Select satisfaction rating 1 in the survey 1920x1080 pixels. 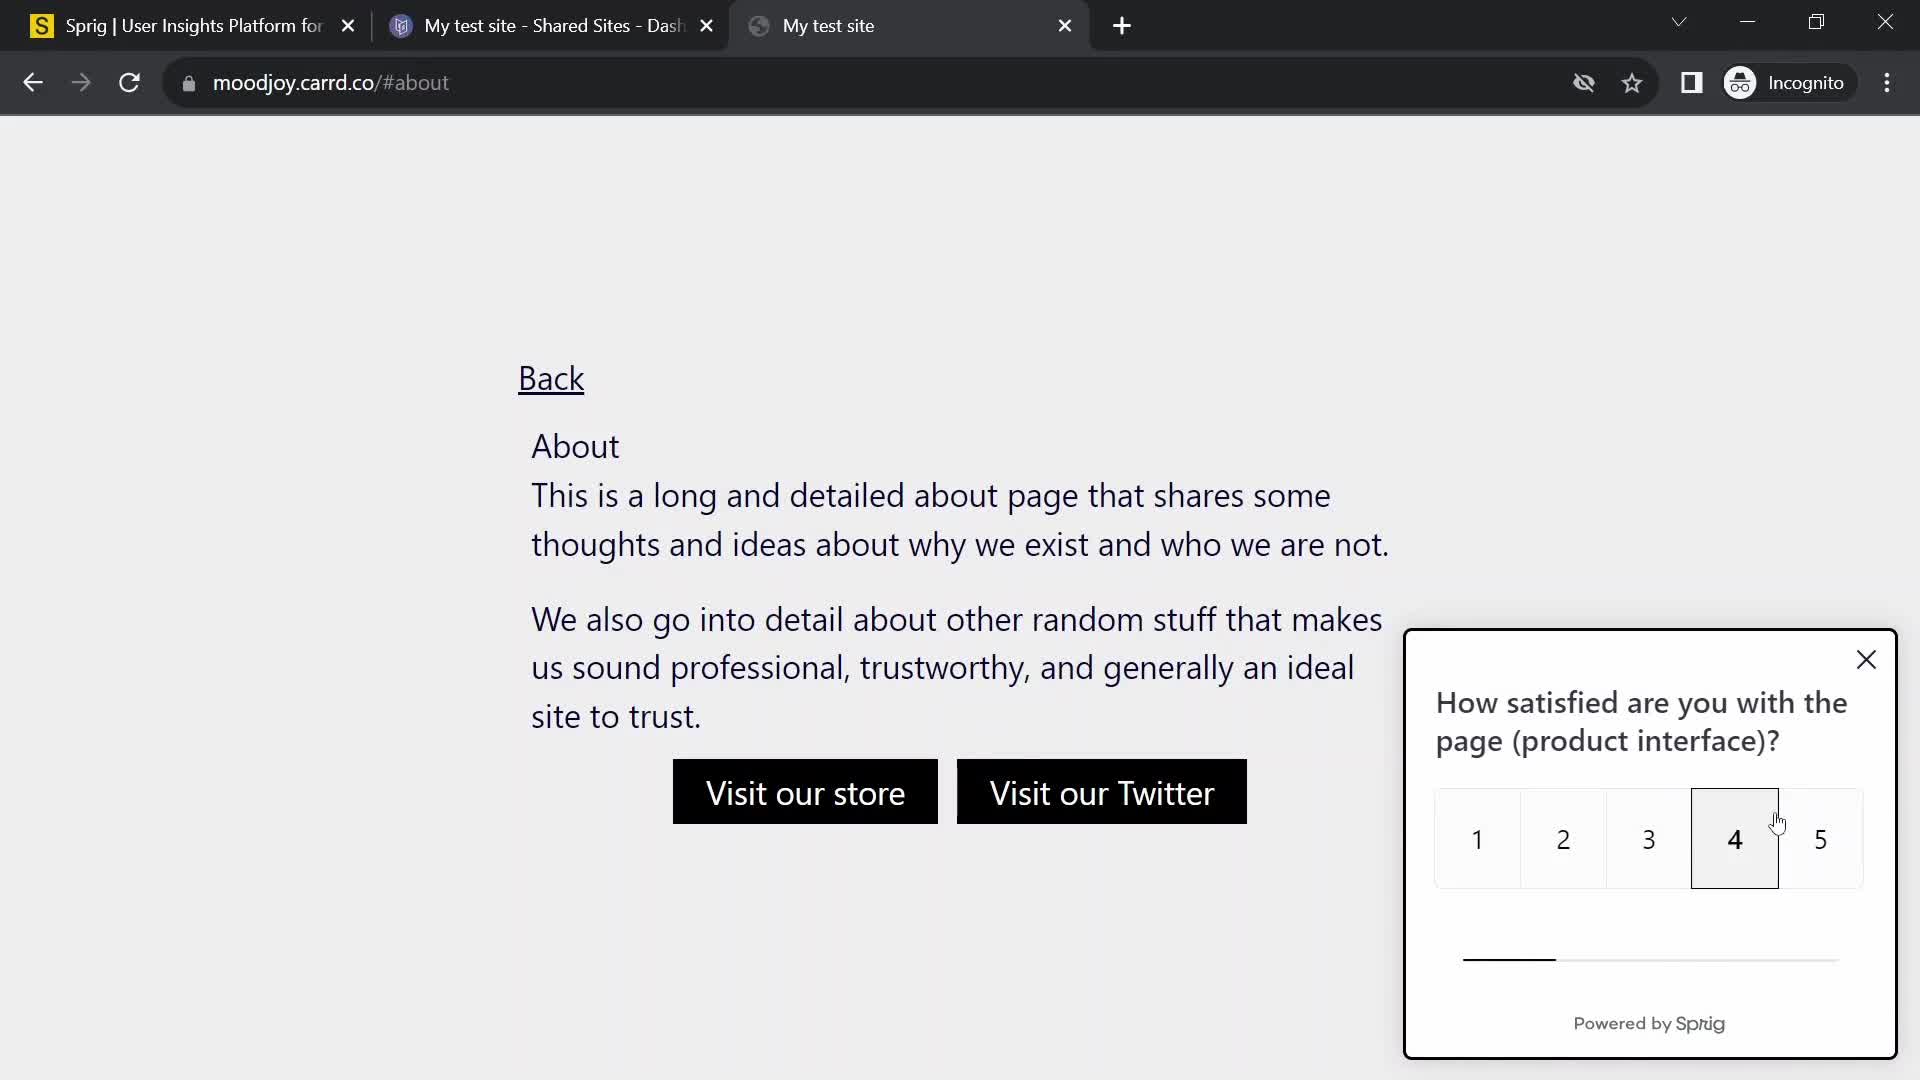pyautogui.click(x=1477, y=839)
